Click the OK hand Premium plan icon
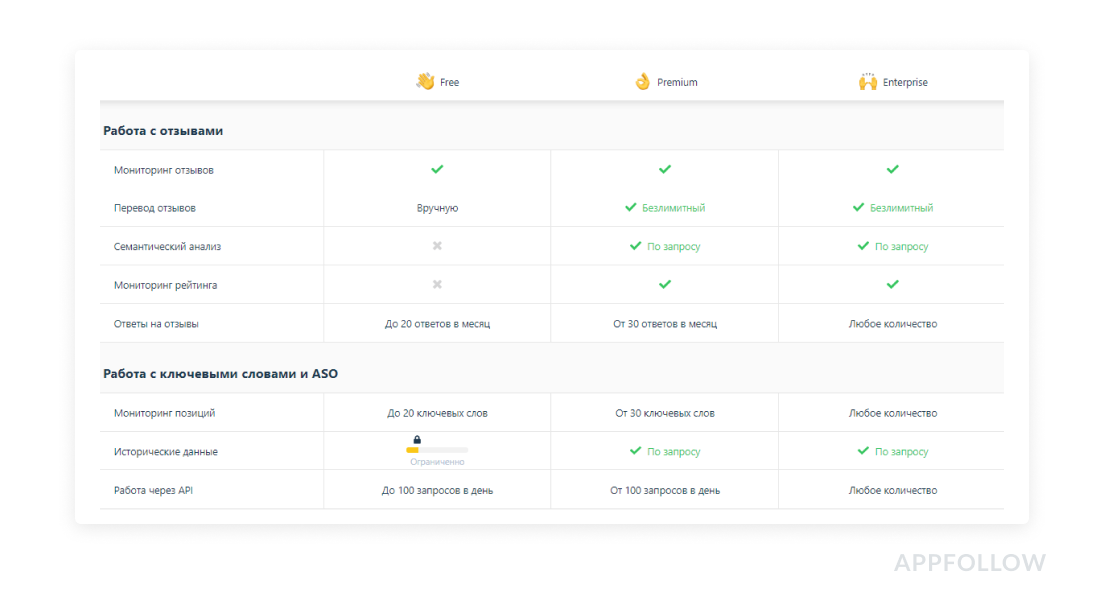This screenshot has width=1100, height=601. pyautogui.click(x=642, y=81)
